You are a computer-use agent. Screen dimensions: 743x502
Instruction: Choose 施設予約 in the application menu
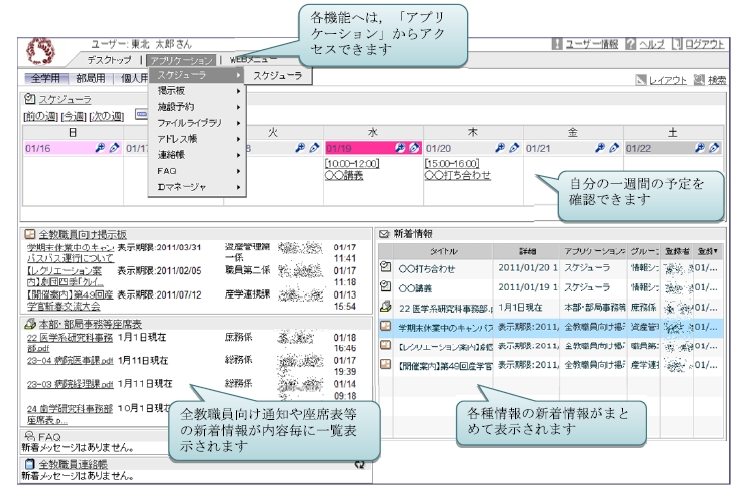197,107
